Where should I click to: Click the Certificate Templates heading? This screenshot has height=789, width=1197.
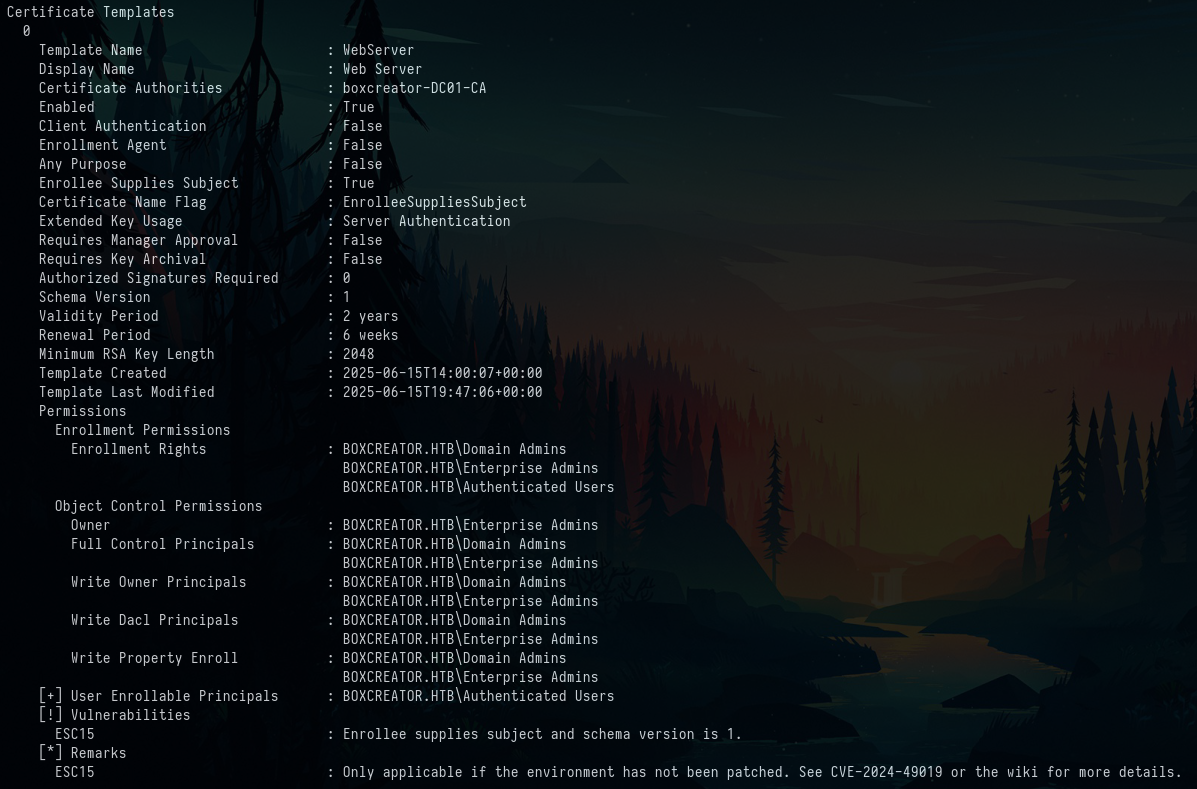(90, 12)
